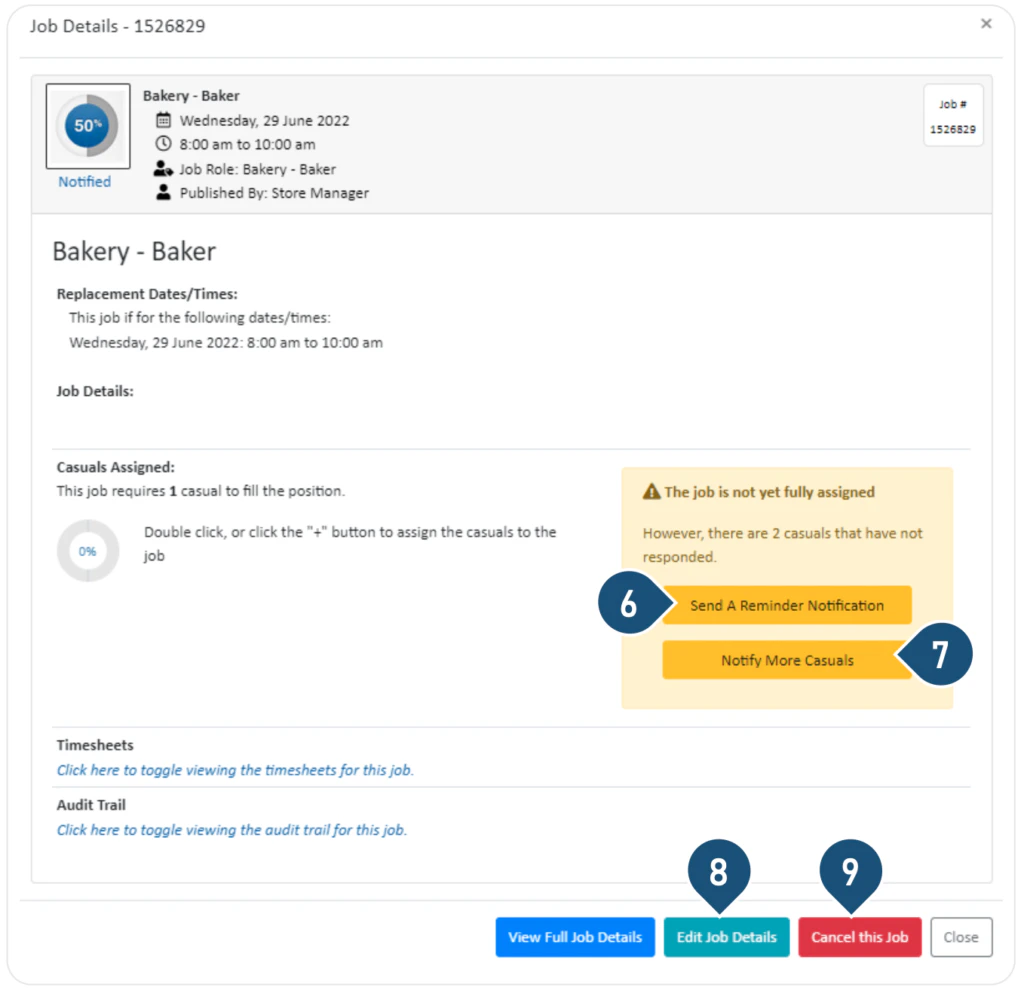Click 'The job is not yet fully assigned' text
This screenshot has width=1024, height=994.
769,492
